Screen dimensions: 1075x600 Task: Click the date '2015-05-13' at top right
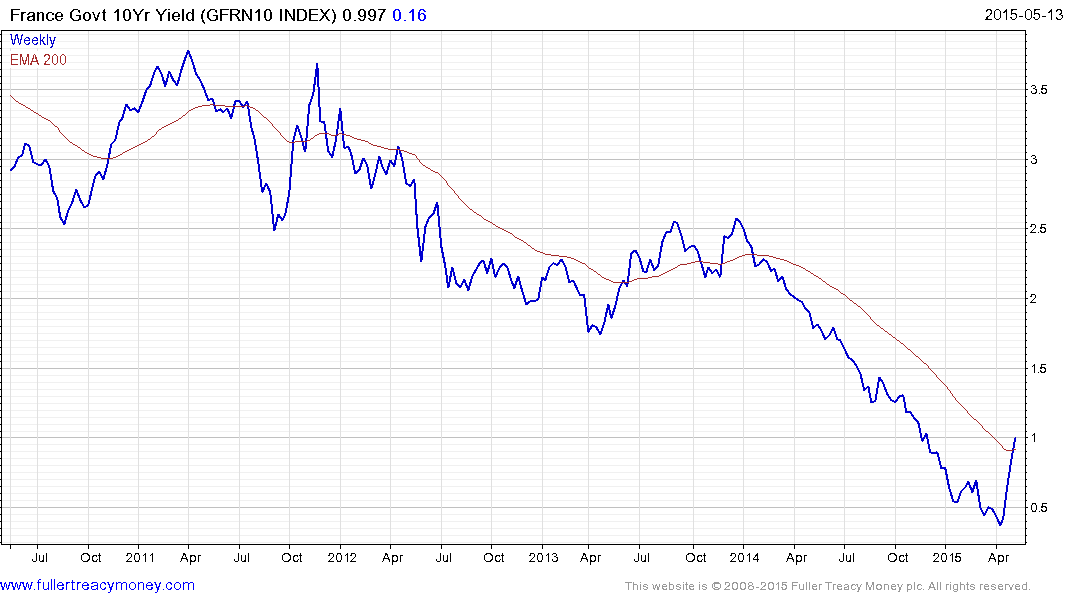1024,15
